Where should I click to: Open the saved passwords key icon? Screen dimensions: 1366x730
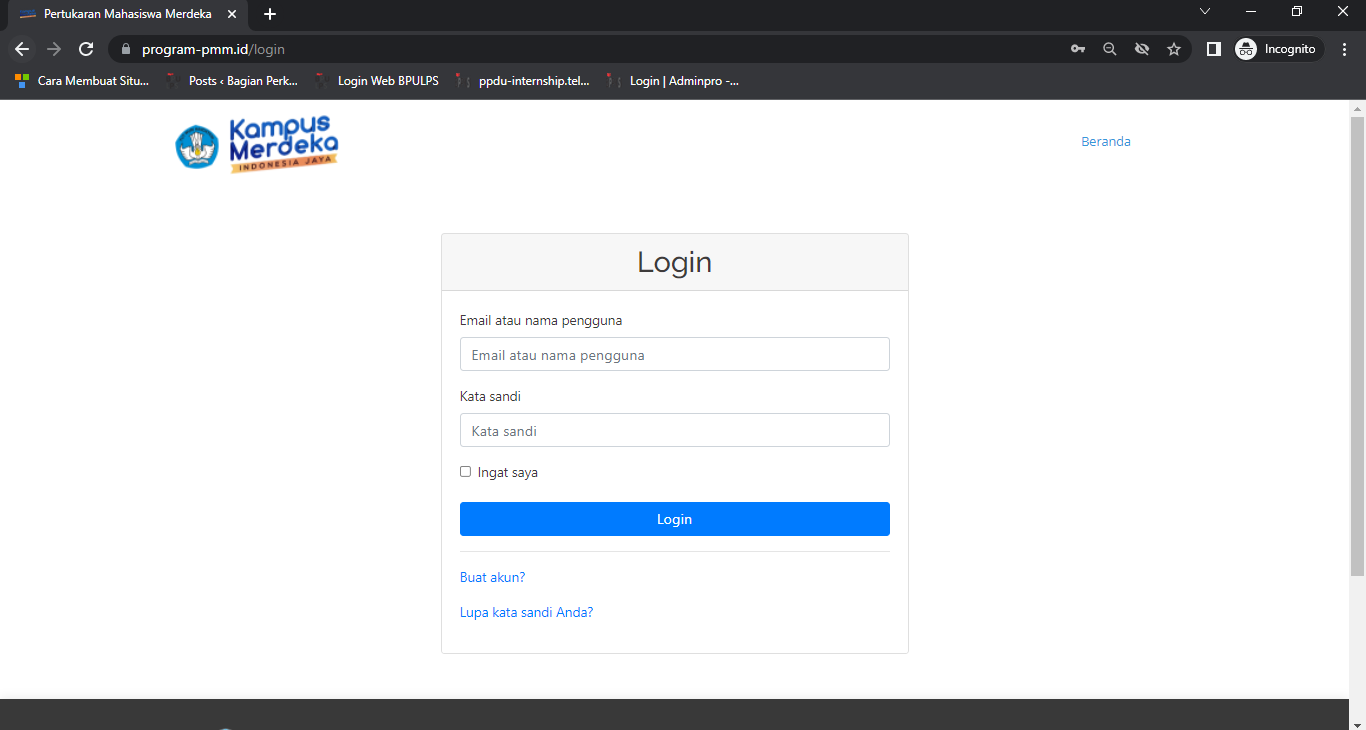1078,49
